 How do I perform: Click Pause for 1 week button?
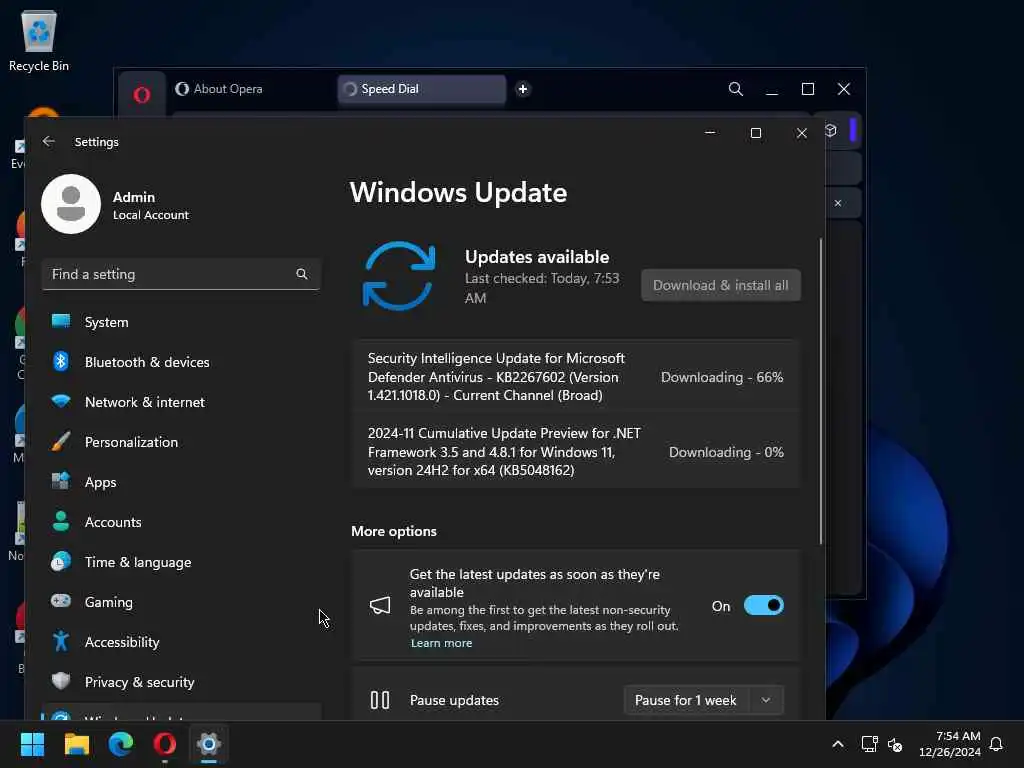click(x=686, y=700)
